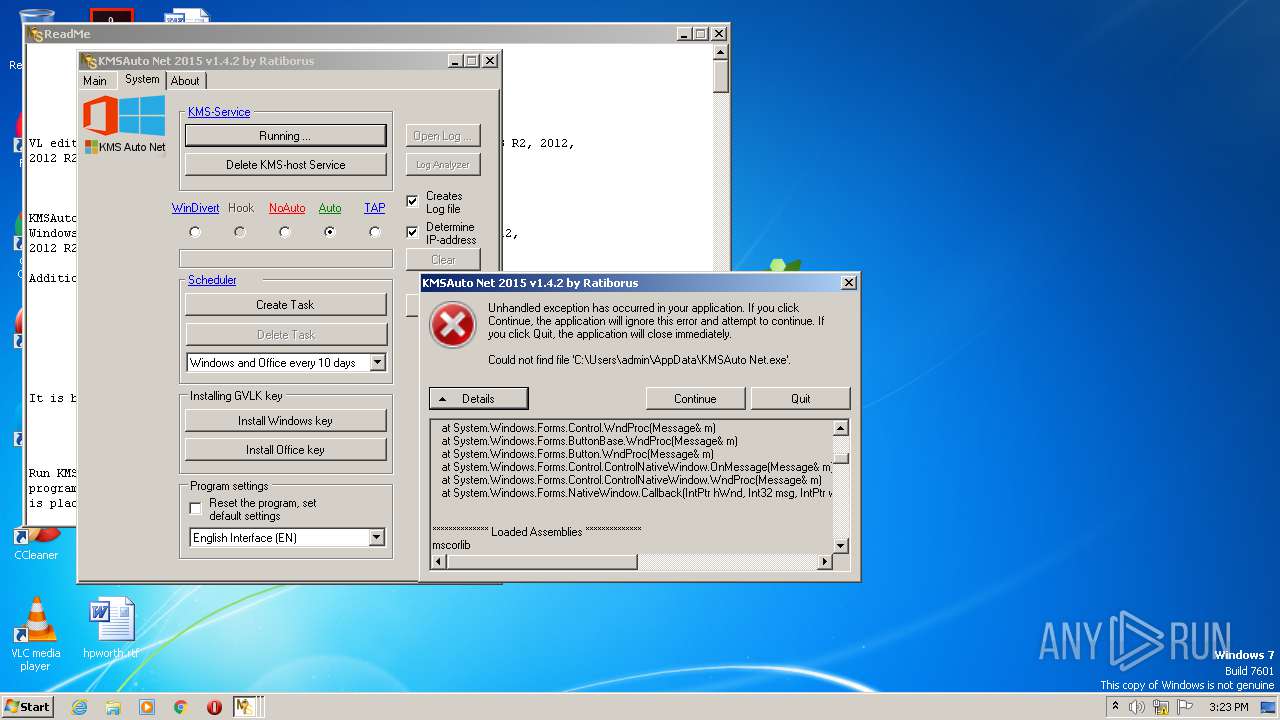1280x720 pixels.
Task: Click the network tray icon
Action: pyautogui.click(x=1161, y=707)
